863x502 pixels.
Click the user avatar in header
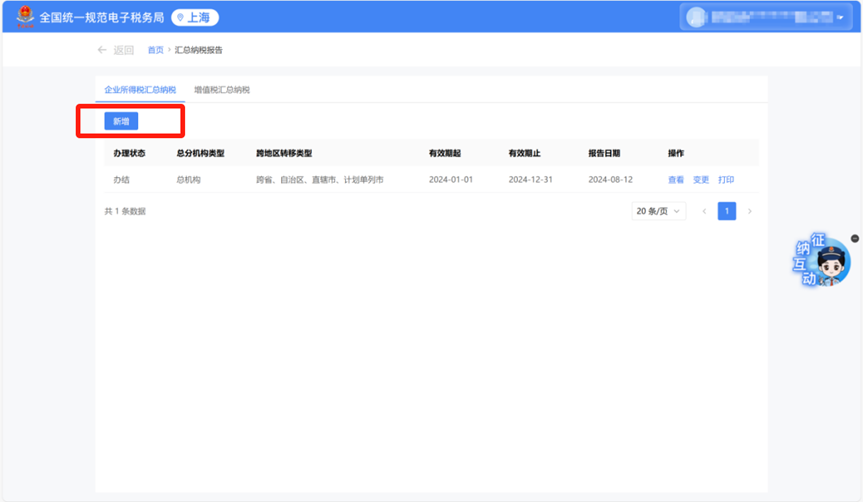coord(696,17)
